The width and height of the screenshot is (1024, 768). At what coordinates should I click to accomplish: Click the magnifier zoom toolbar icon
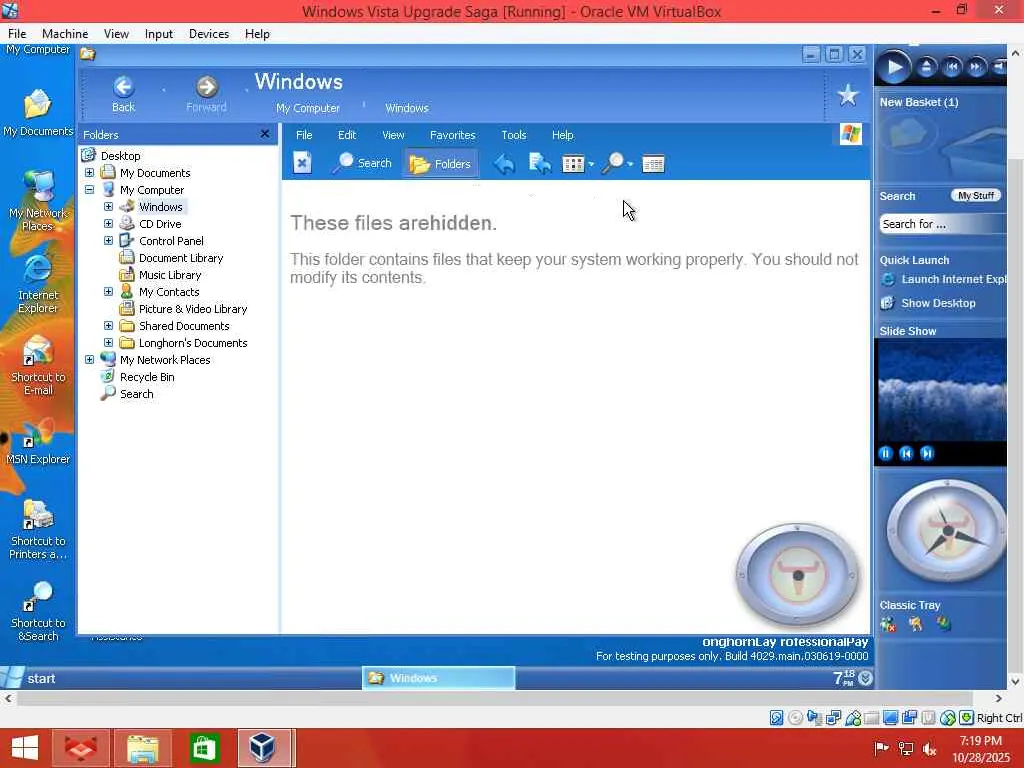click(613, 163)
